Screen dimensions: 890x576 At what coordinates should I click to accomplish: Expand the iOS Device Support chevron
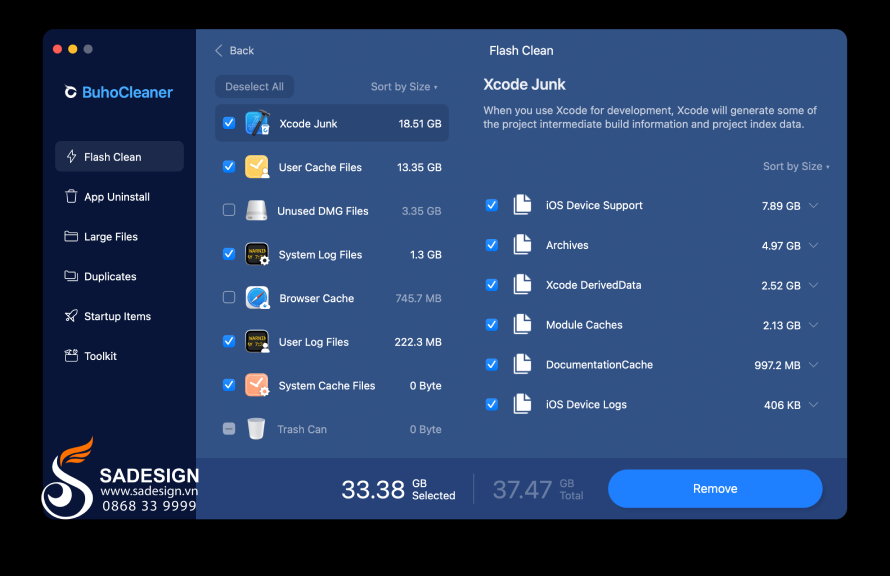click(x=813, y=205)
